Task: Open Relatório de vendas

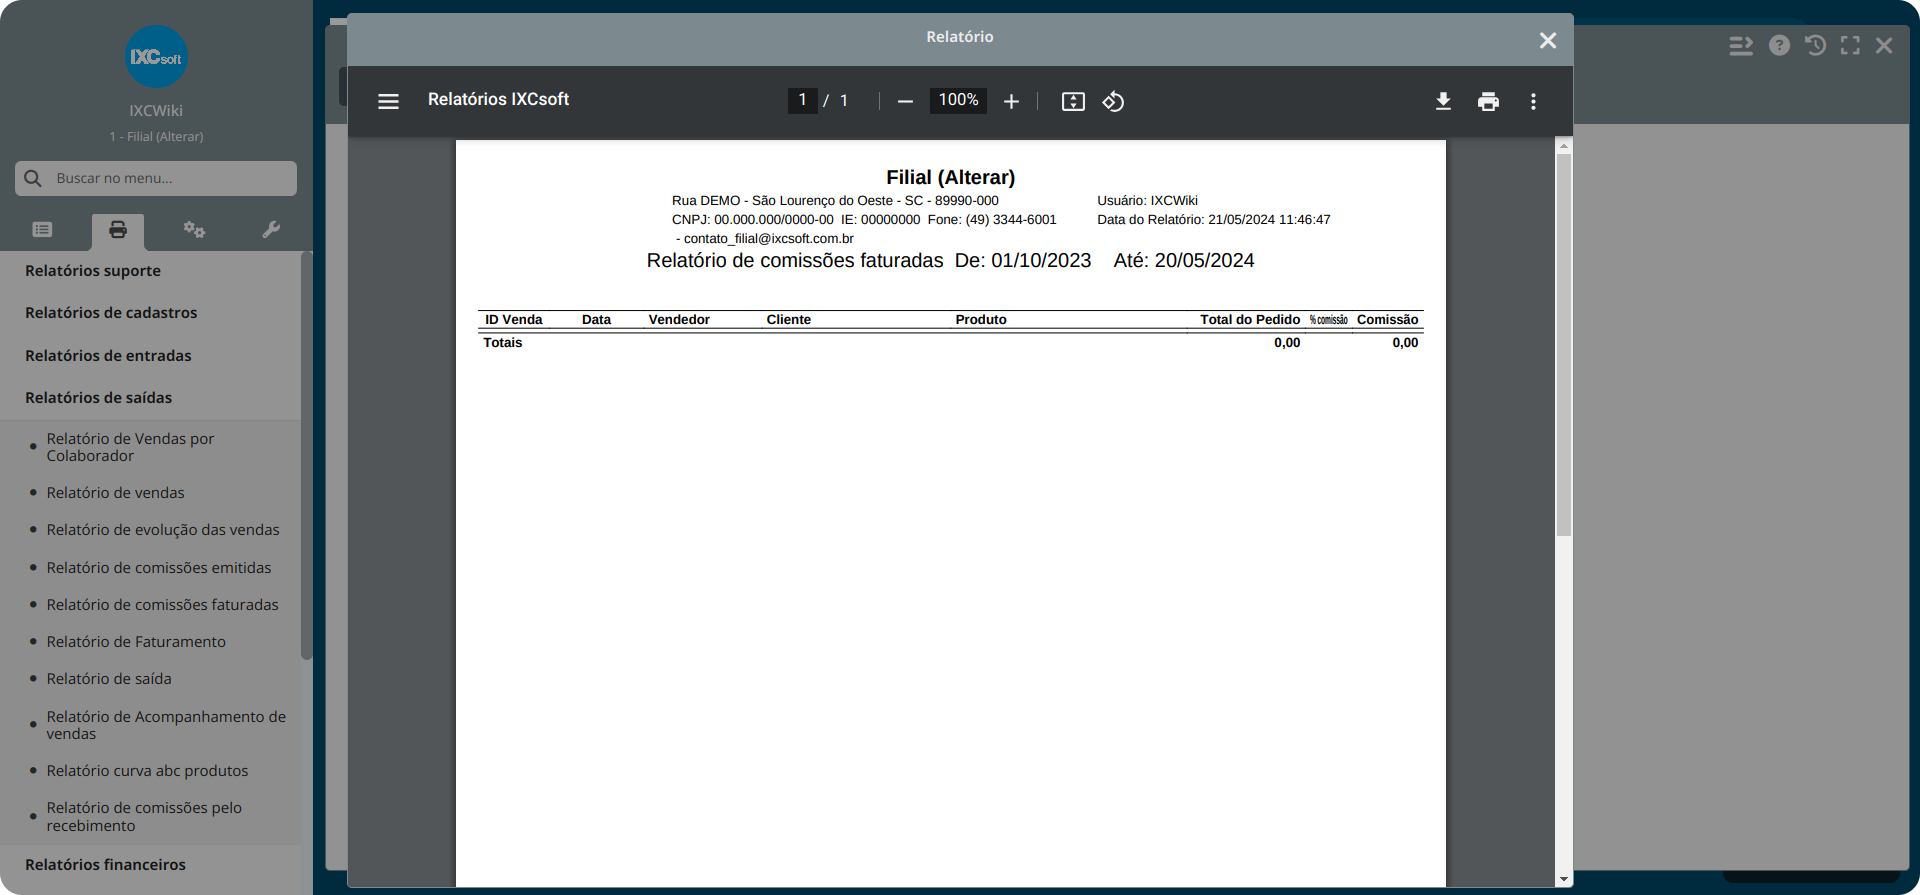Action: pos(115,493)
